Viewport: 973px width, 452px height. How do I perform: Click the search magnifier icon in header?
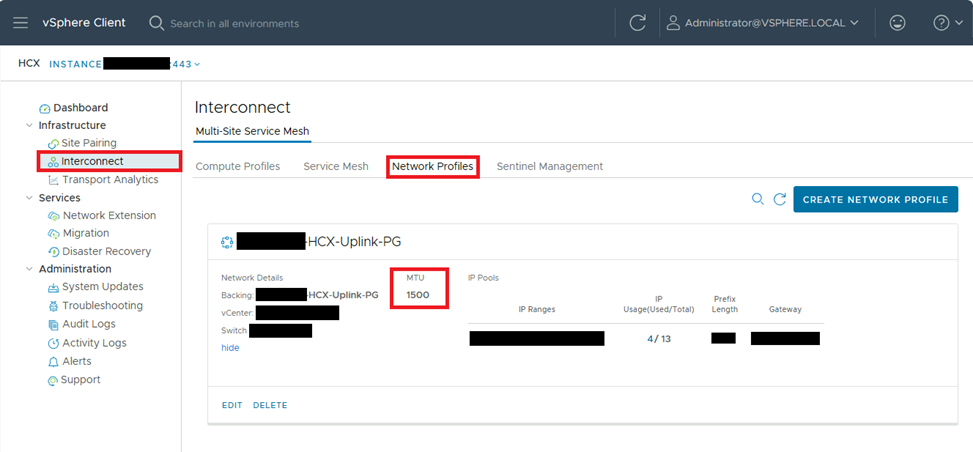(x=156, y=23)
